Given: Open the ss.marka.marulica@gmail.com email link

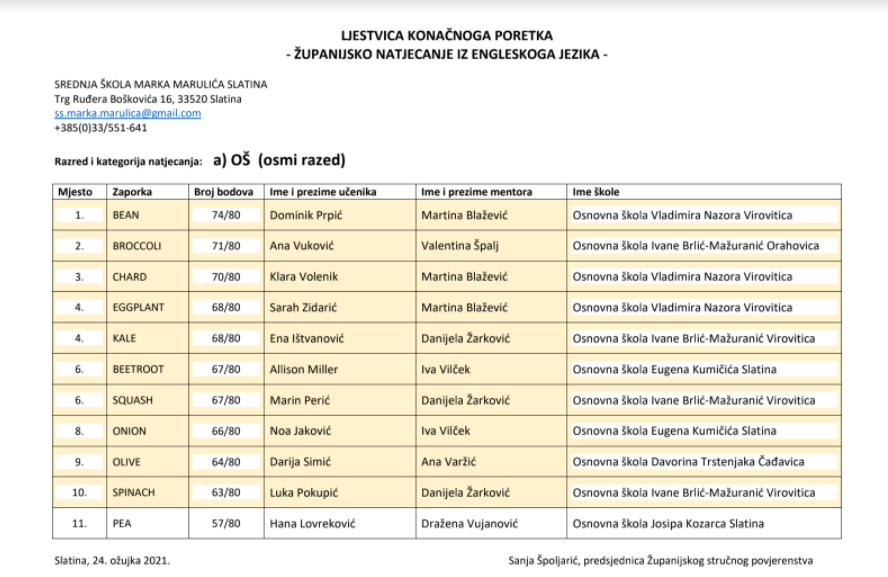Looking at the screenshot, I should [127, 113].
